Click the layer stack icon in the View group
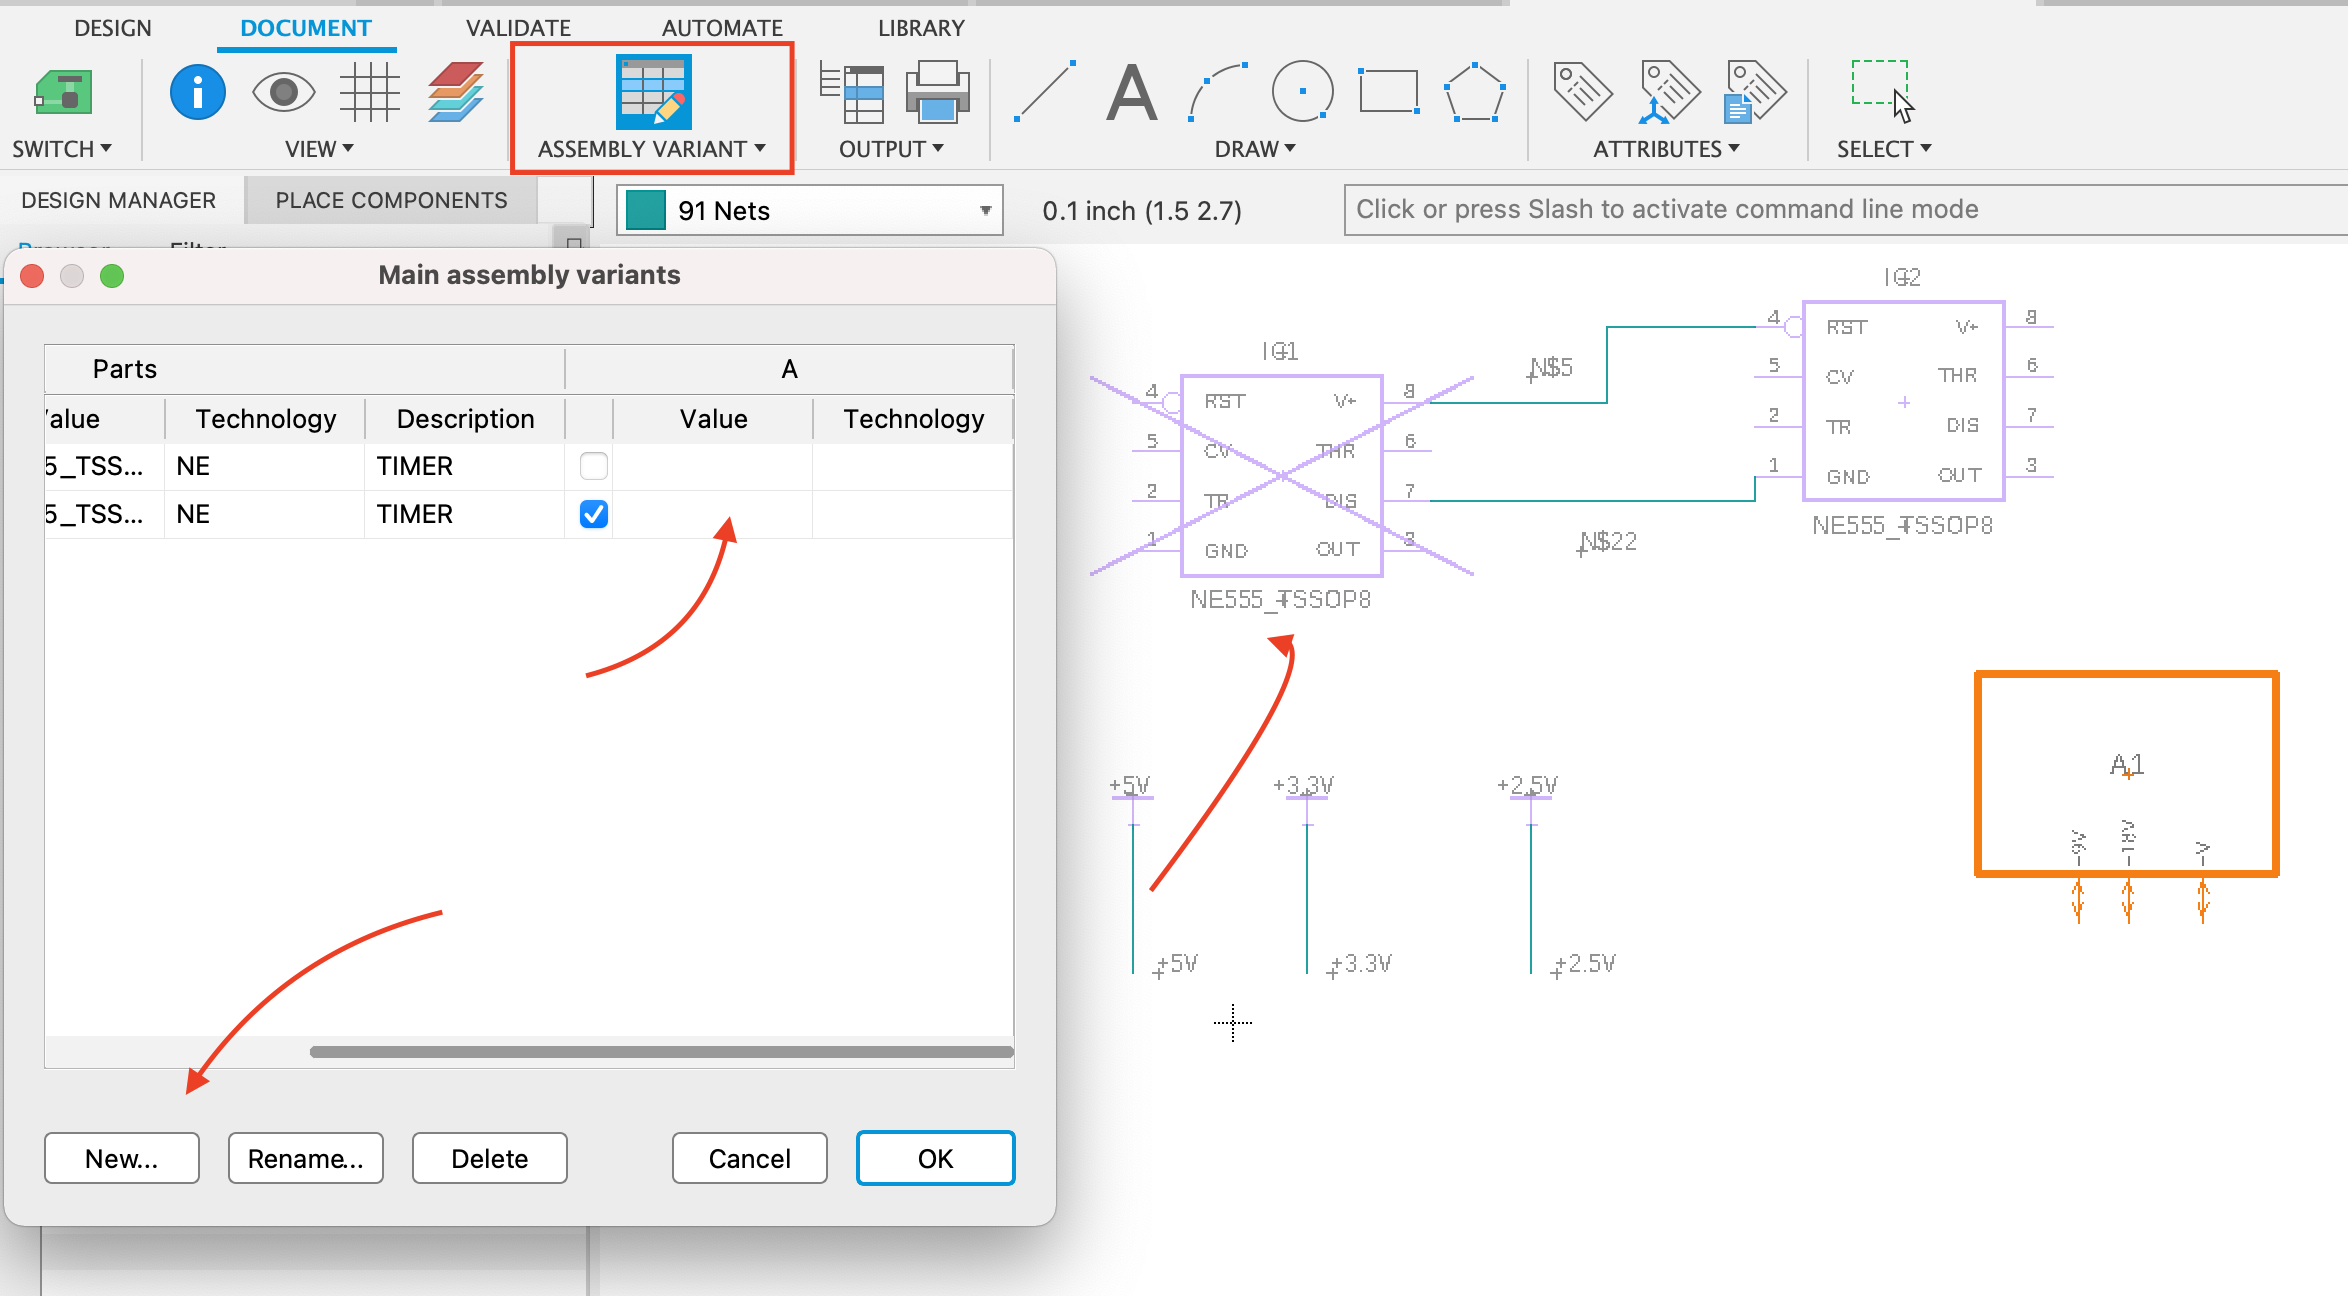The width and height of the screenshot is (2348, 1296). 455,92
